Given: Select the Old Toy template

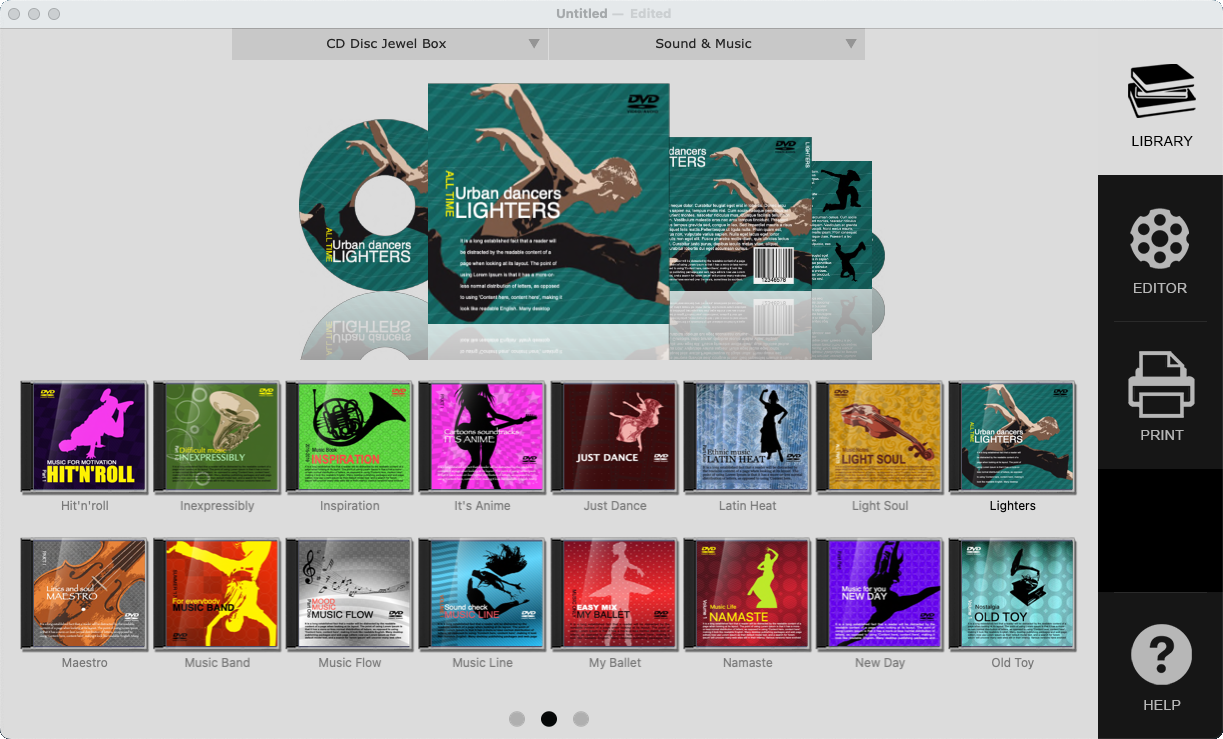Looking at the screenshot, I should pyautogui.click(x=1013, y=593).
